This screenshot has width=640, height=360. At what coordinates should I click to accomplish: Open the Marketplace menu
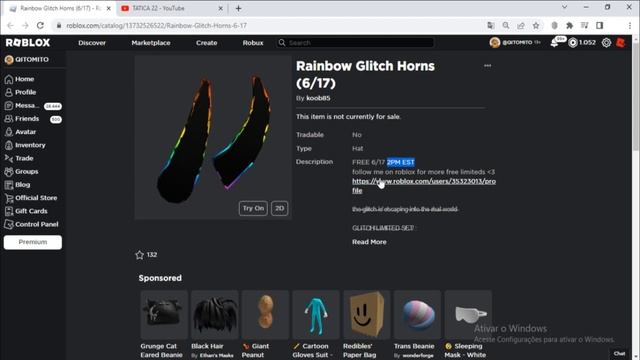tap(151, 42)
